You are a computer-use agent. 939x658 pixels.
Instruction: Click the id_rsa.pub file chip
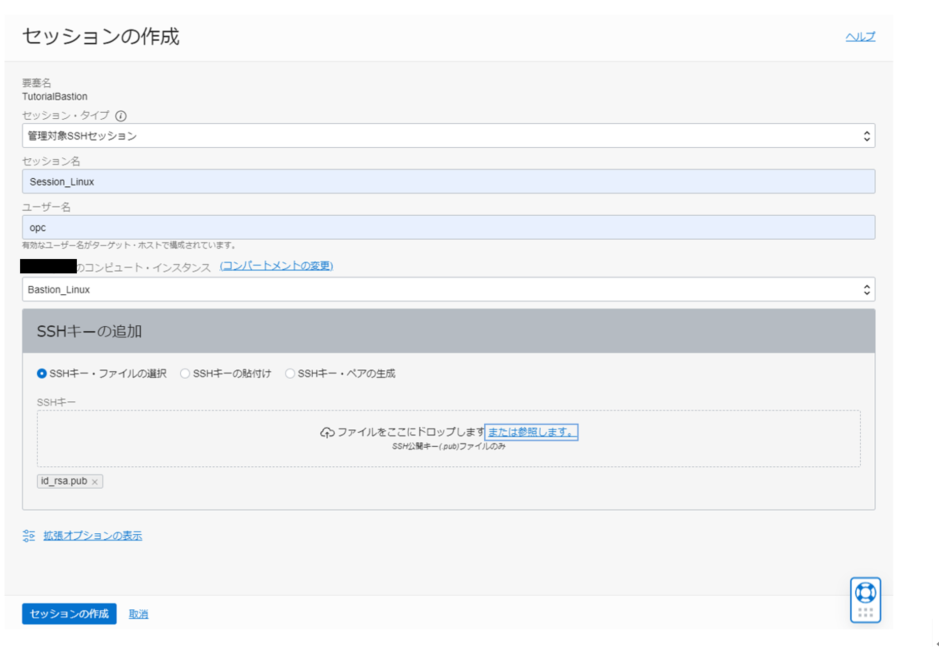[63, 482]
